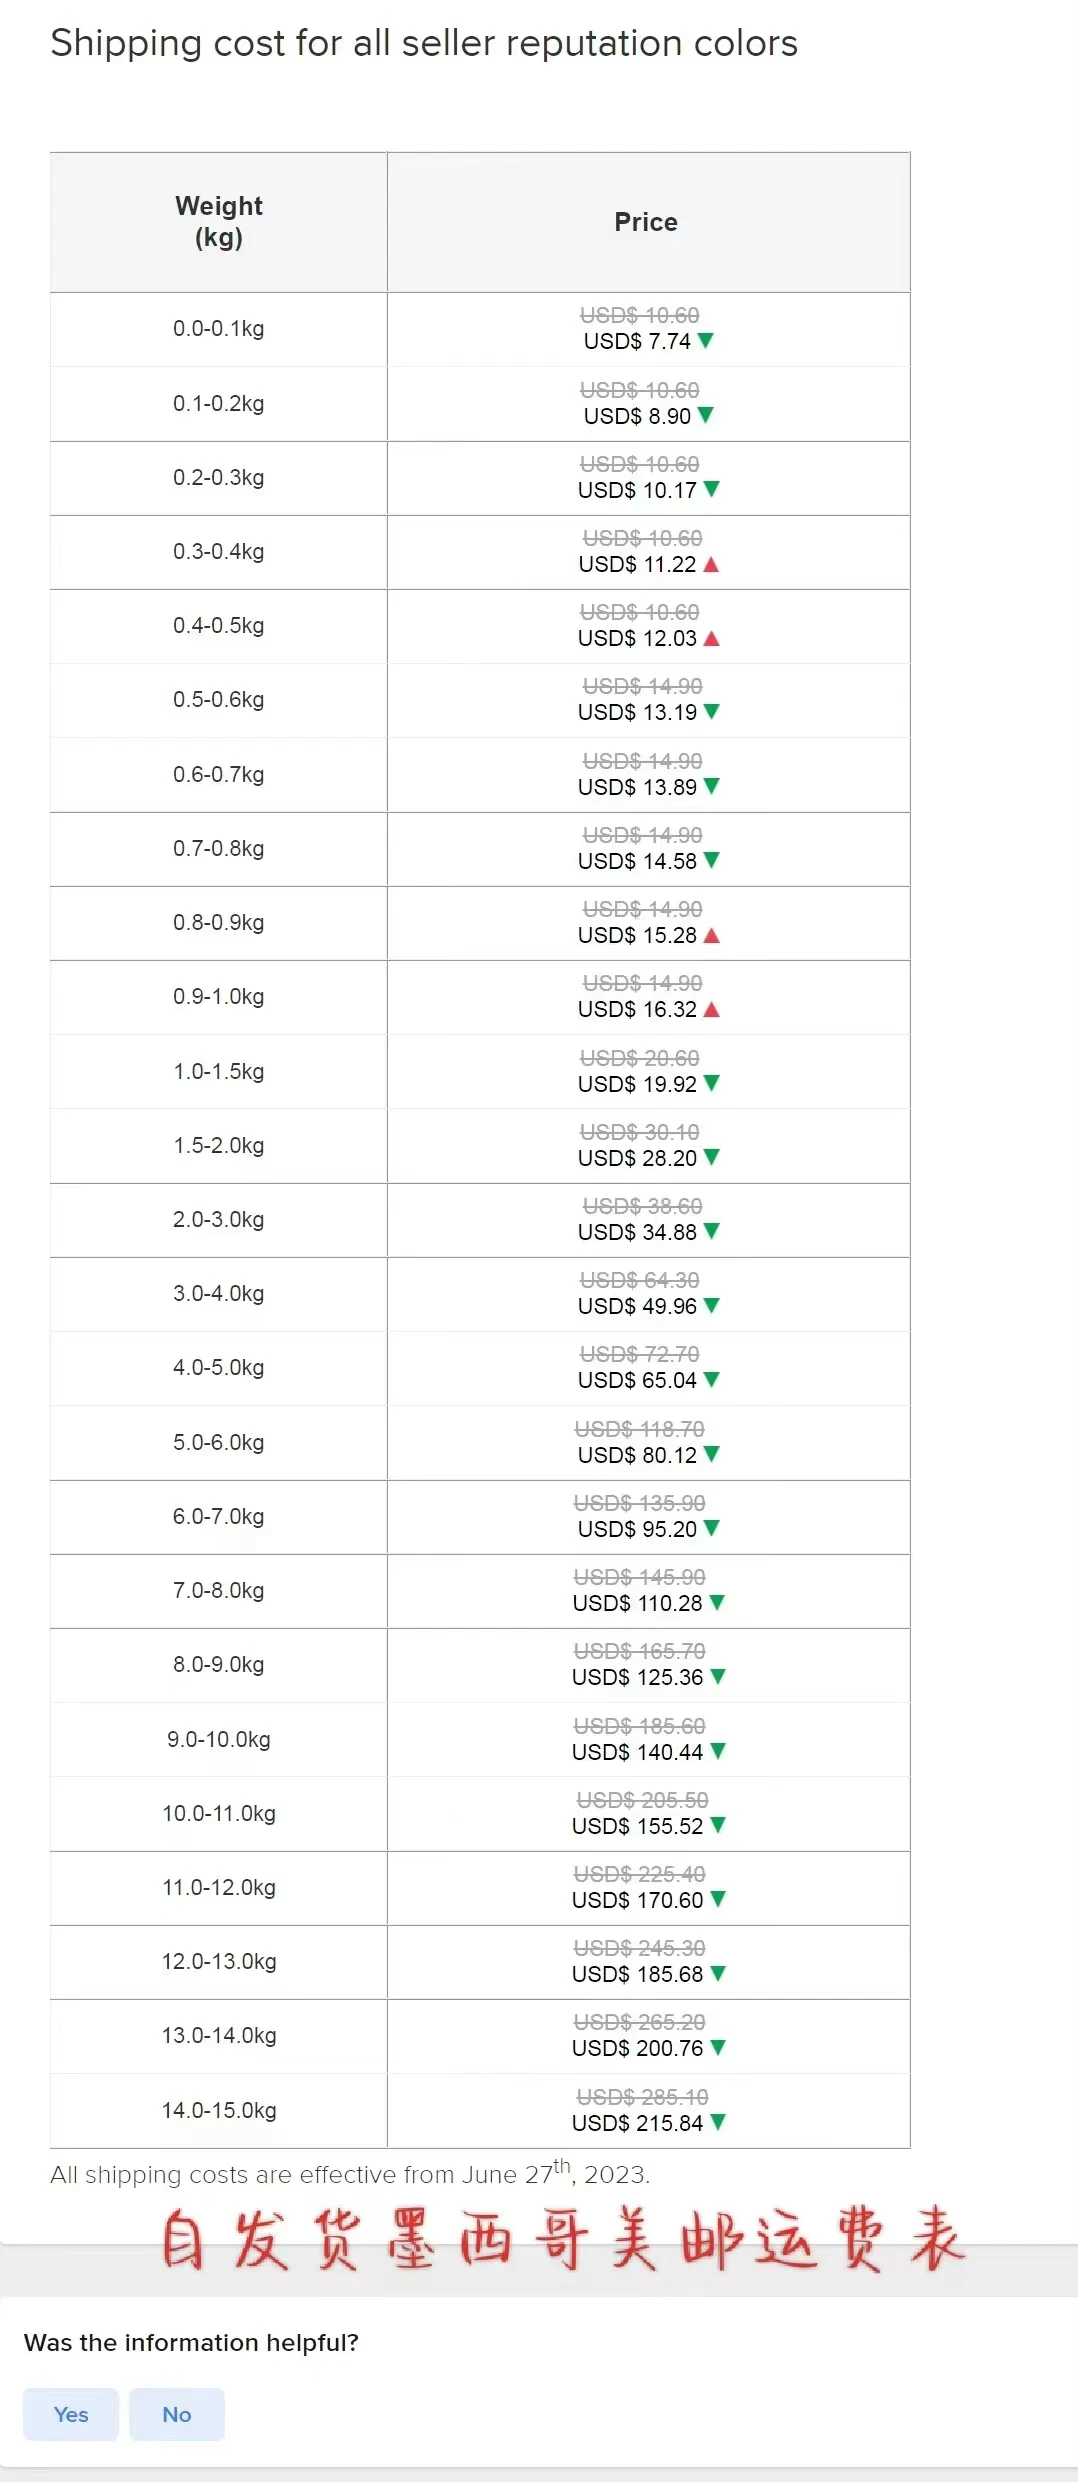The width and height of the screenshot is (1078, 2482).
Task: Select the Weight (kg) column header
Action: click(219, 222)
